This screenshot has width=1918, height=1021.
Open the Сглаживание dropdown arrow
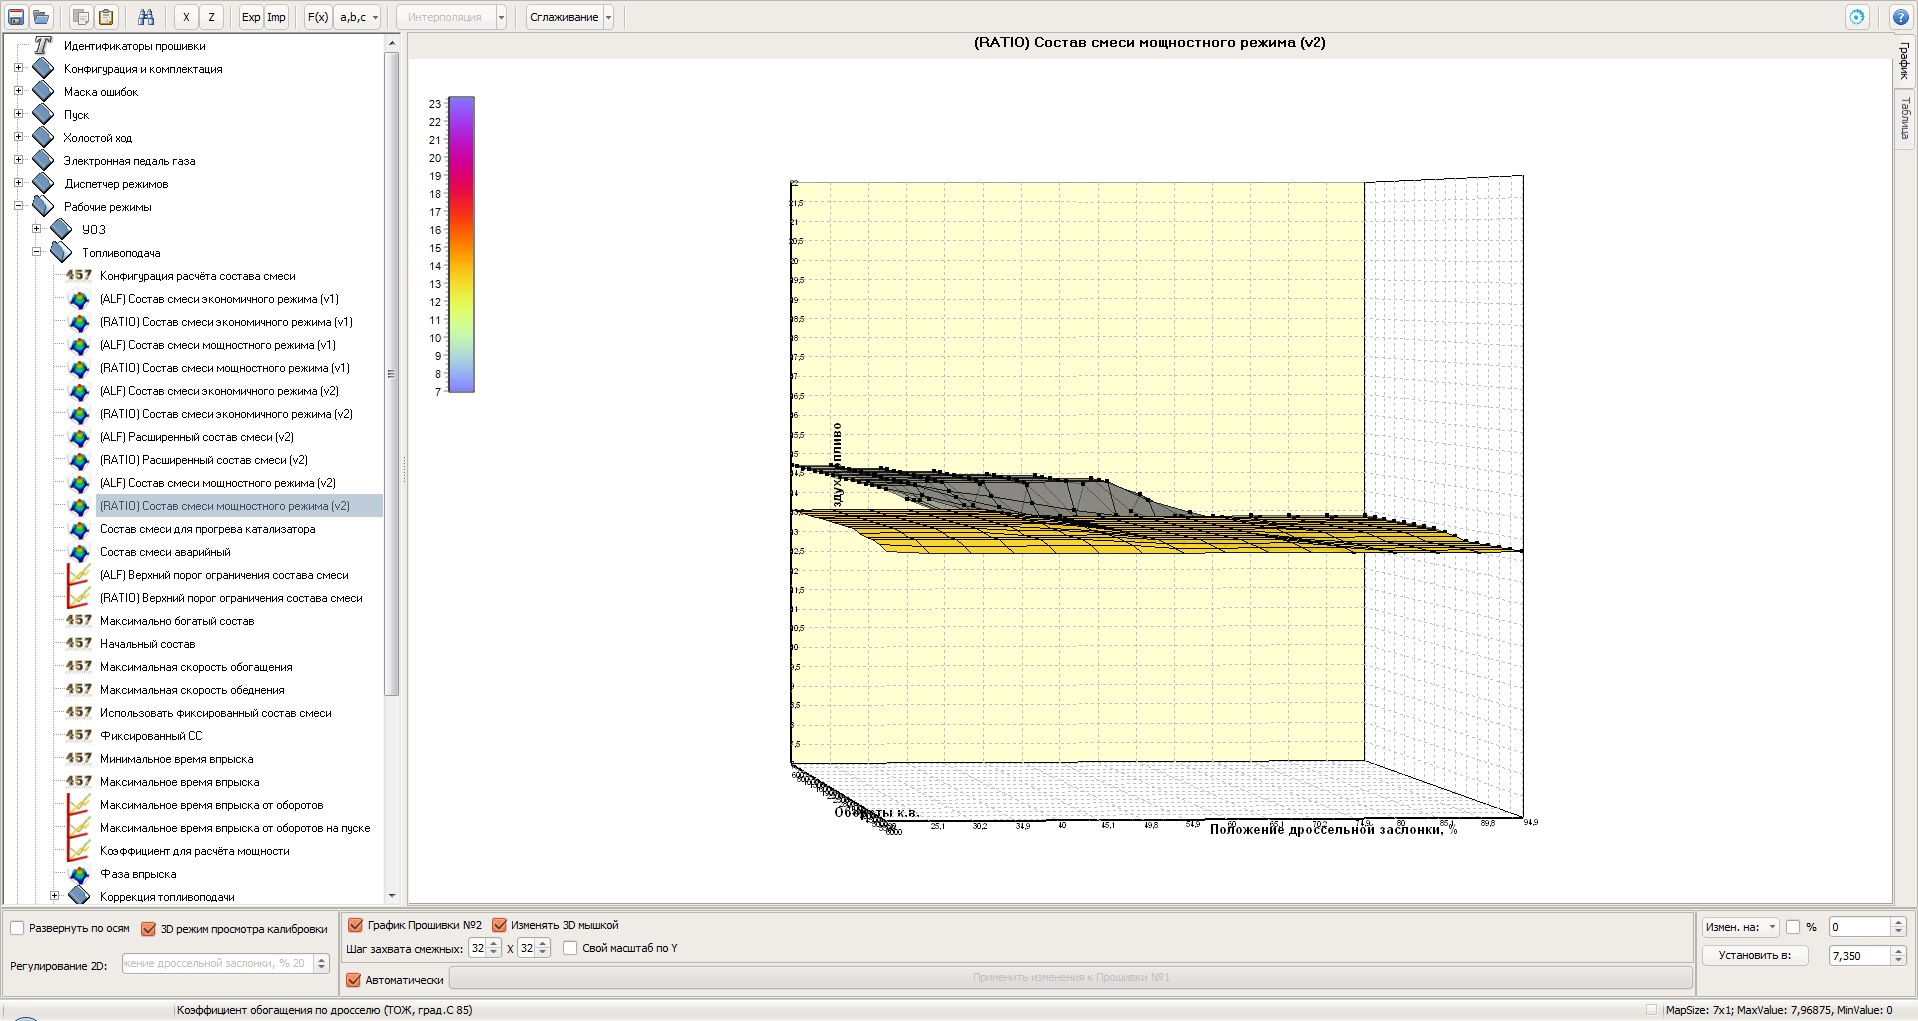pos(608,17)
